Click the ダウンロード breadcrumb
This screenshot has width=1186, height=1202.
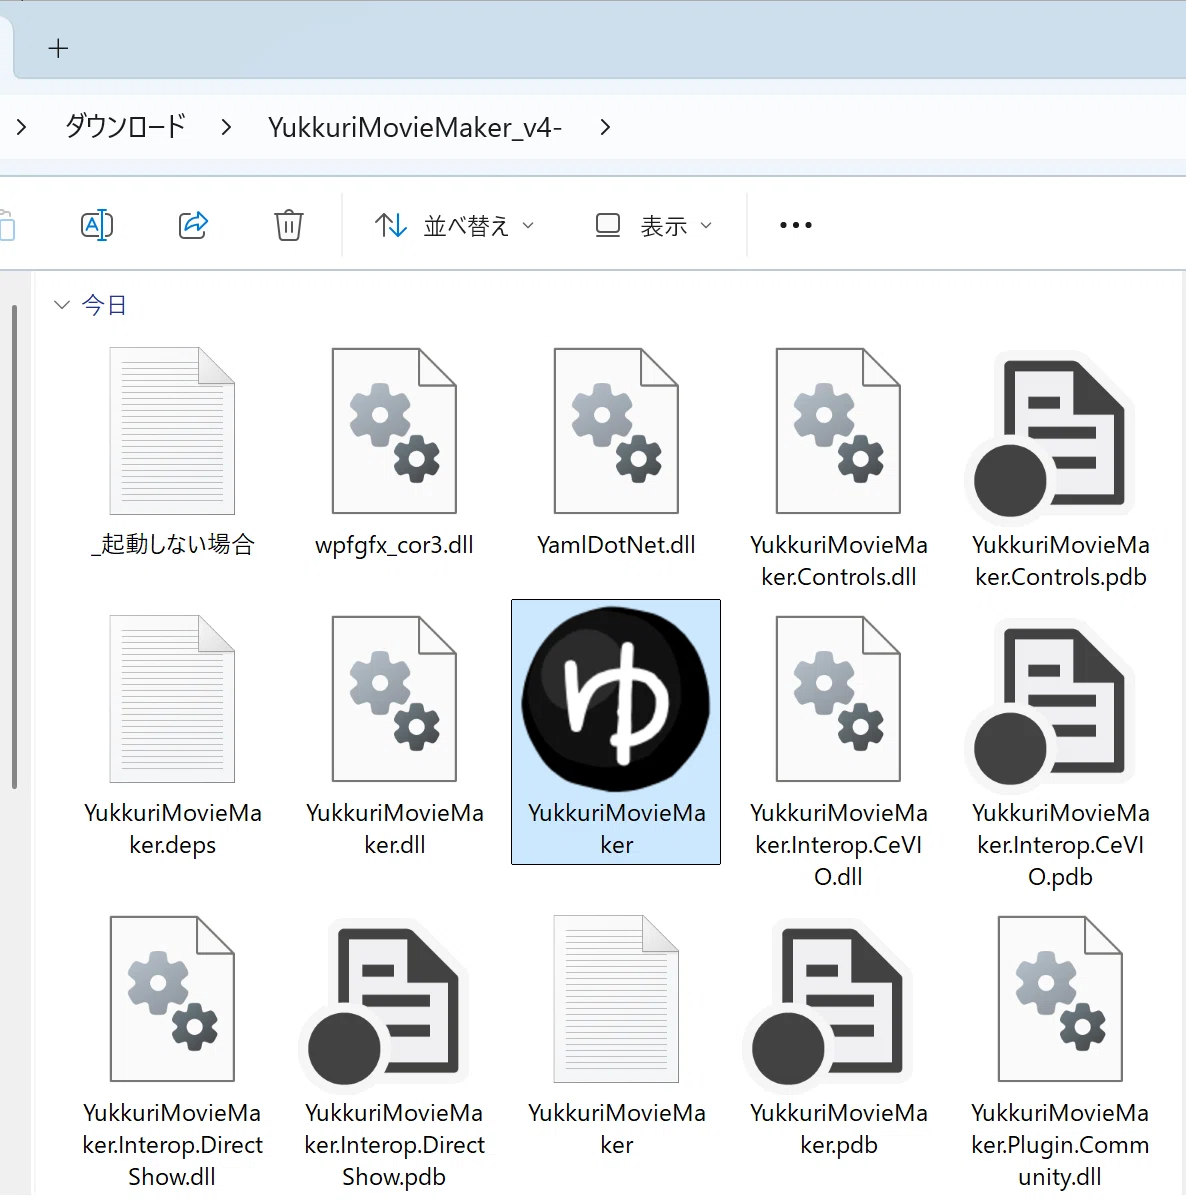(x=126, y=127)
